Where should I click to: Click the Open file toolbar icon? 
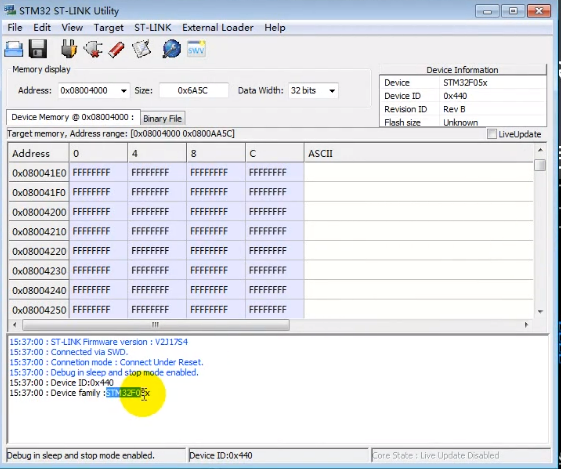tap(14, 49)
